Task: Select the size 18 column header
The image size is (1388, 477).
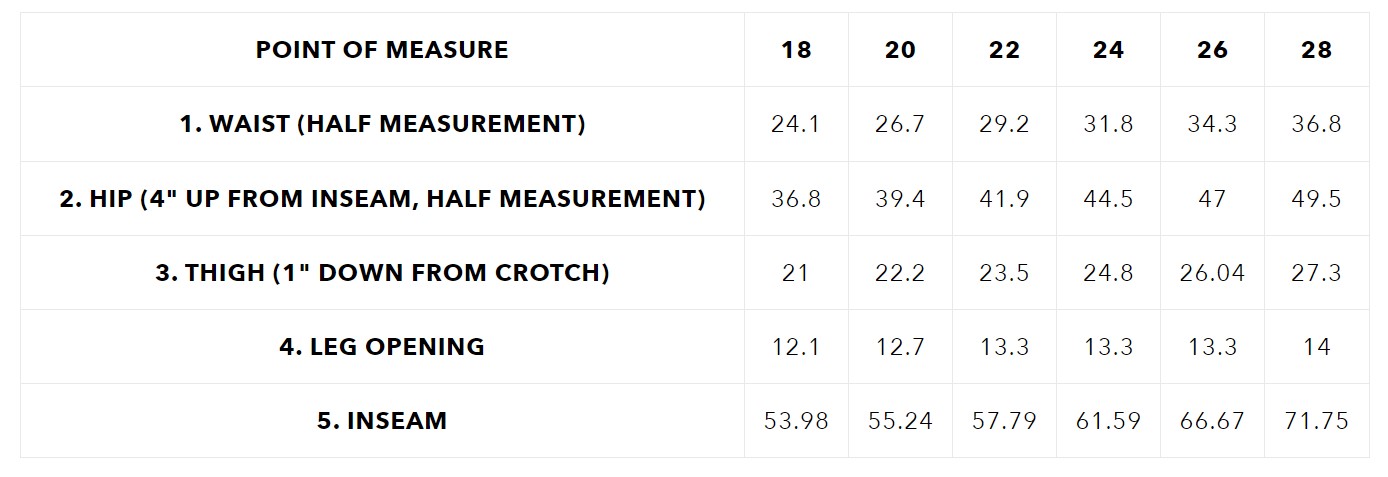Action: coord(796,50)
